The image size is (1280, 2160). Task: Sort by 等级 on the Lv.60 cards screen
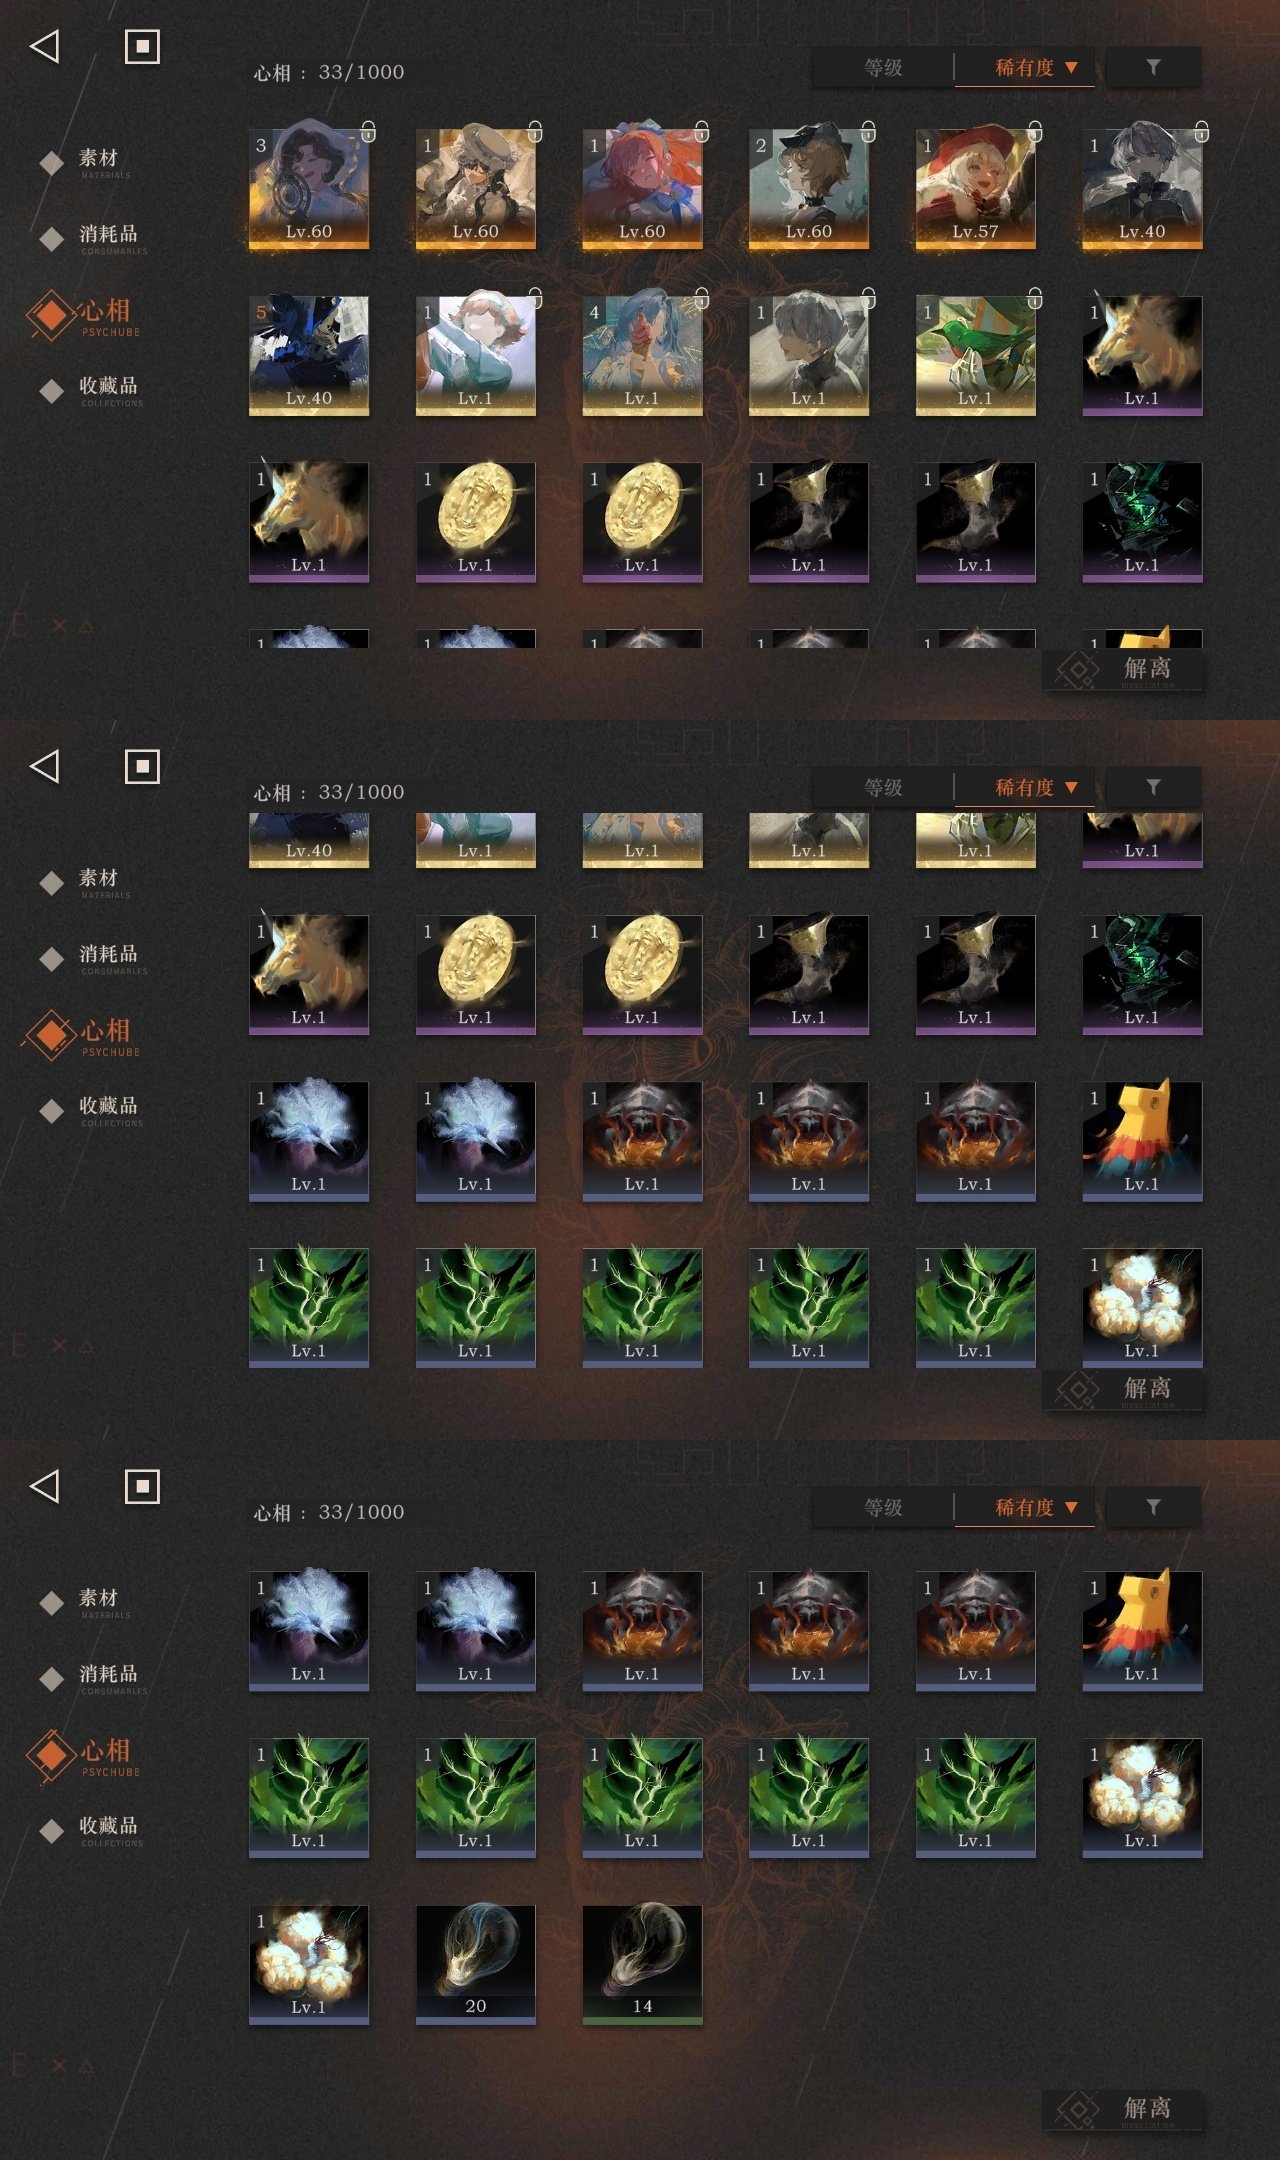(883, 68)
